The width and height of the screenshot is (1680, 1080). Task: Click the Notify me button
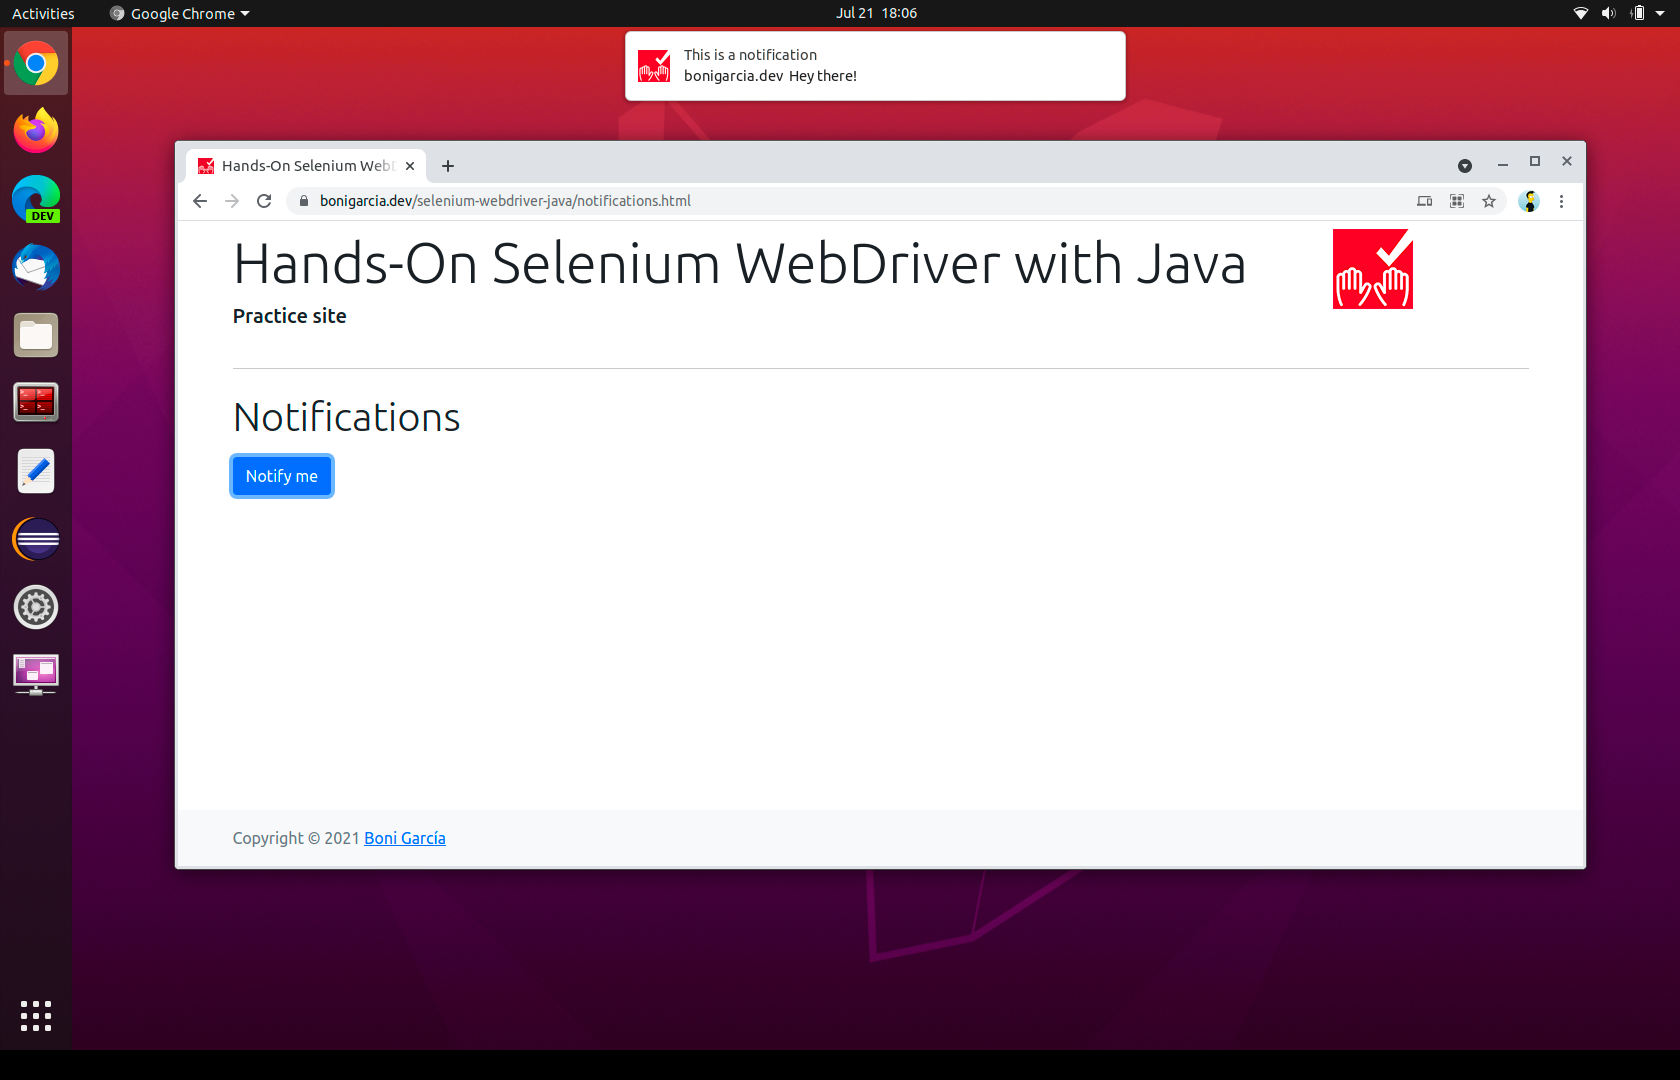[x=281, y=476]
